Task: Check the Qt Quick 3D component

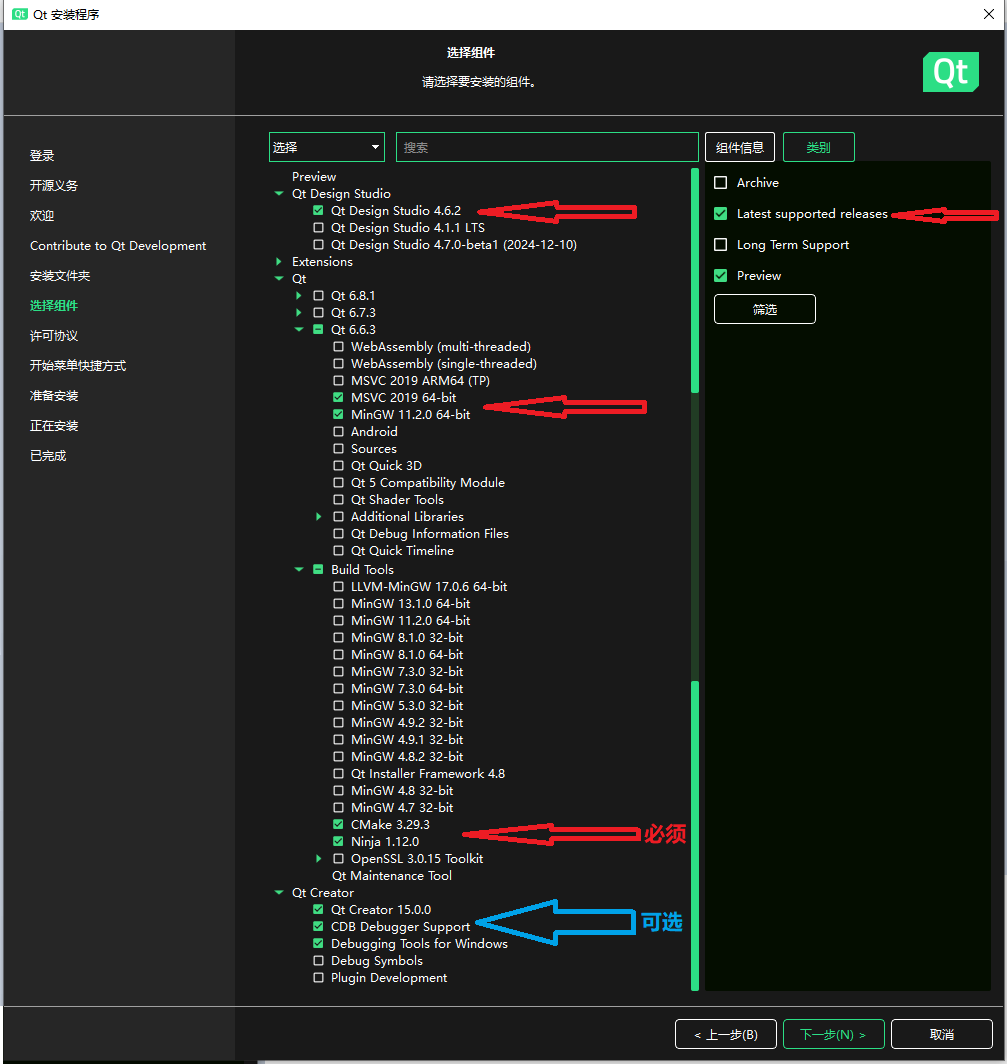Action: [338, 465]
